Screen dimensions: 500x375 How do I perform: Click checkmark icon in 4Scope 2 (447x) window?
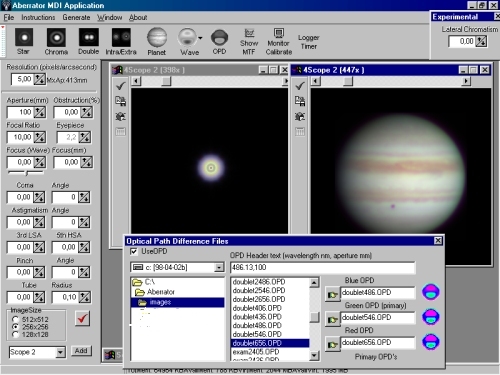300,86
